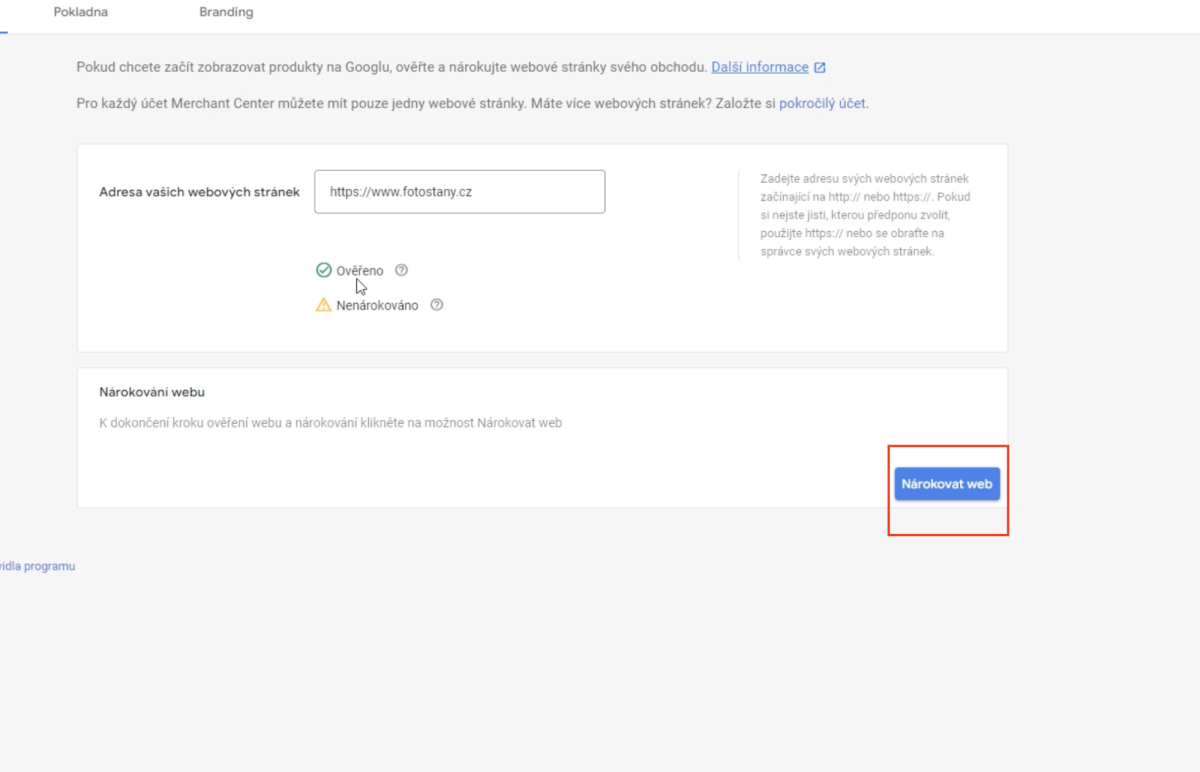
Task: Open the Další informace link
Action: (760, 67)
